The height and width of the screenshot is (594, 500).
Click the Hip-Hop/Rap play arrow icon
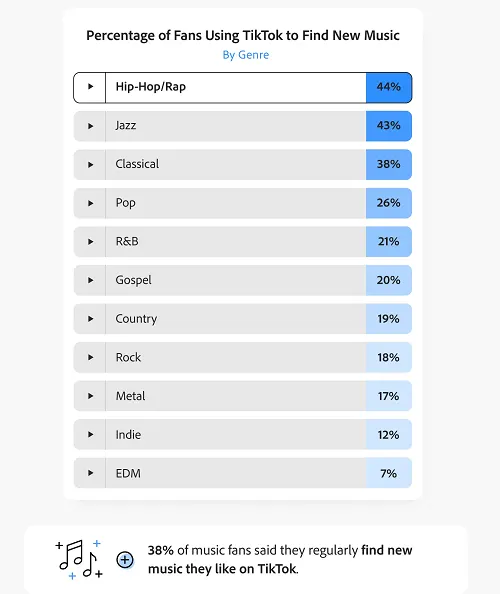90,86
